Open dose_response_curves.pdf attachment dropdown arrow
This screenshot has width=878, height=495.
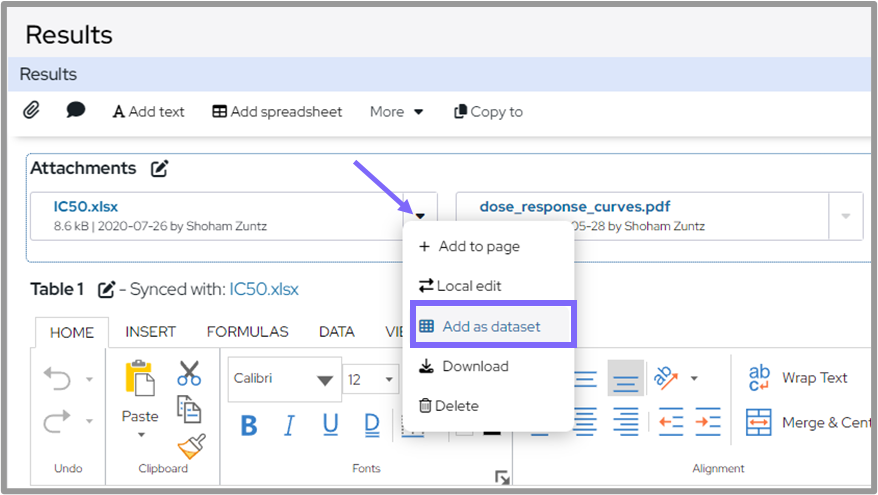pos(845,216)
